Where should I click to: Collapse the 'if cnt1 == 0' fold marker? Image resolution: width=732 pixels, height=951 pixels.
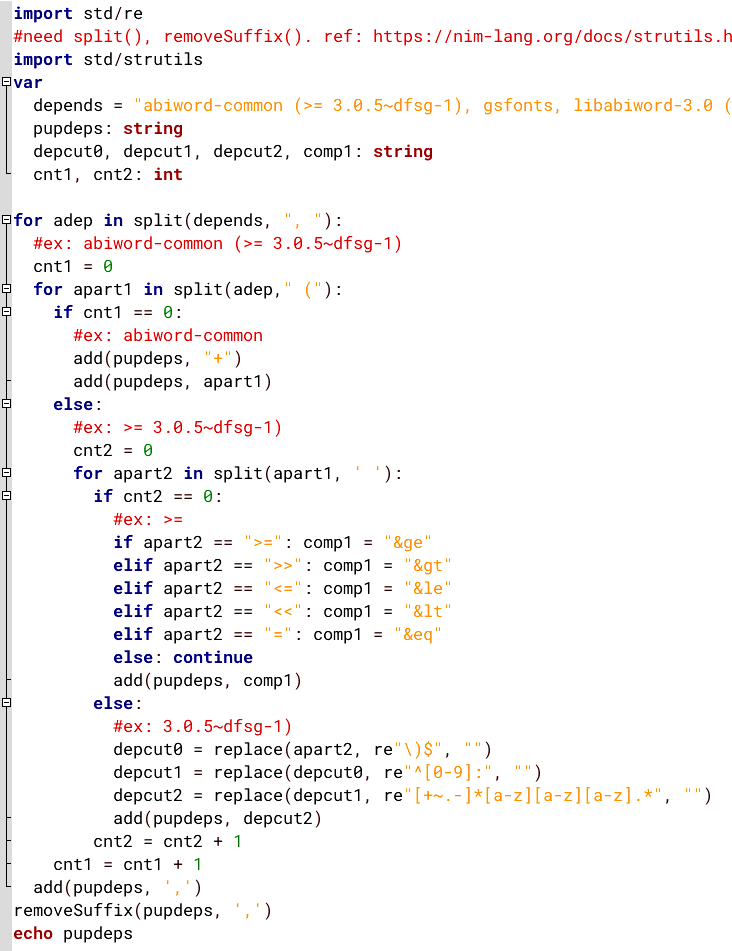6,312
